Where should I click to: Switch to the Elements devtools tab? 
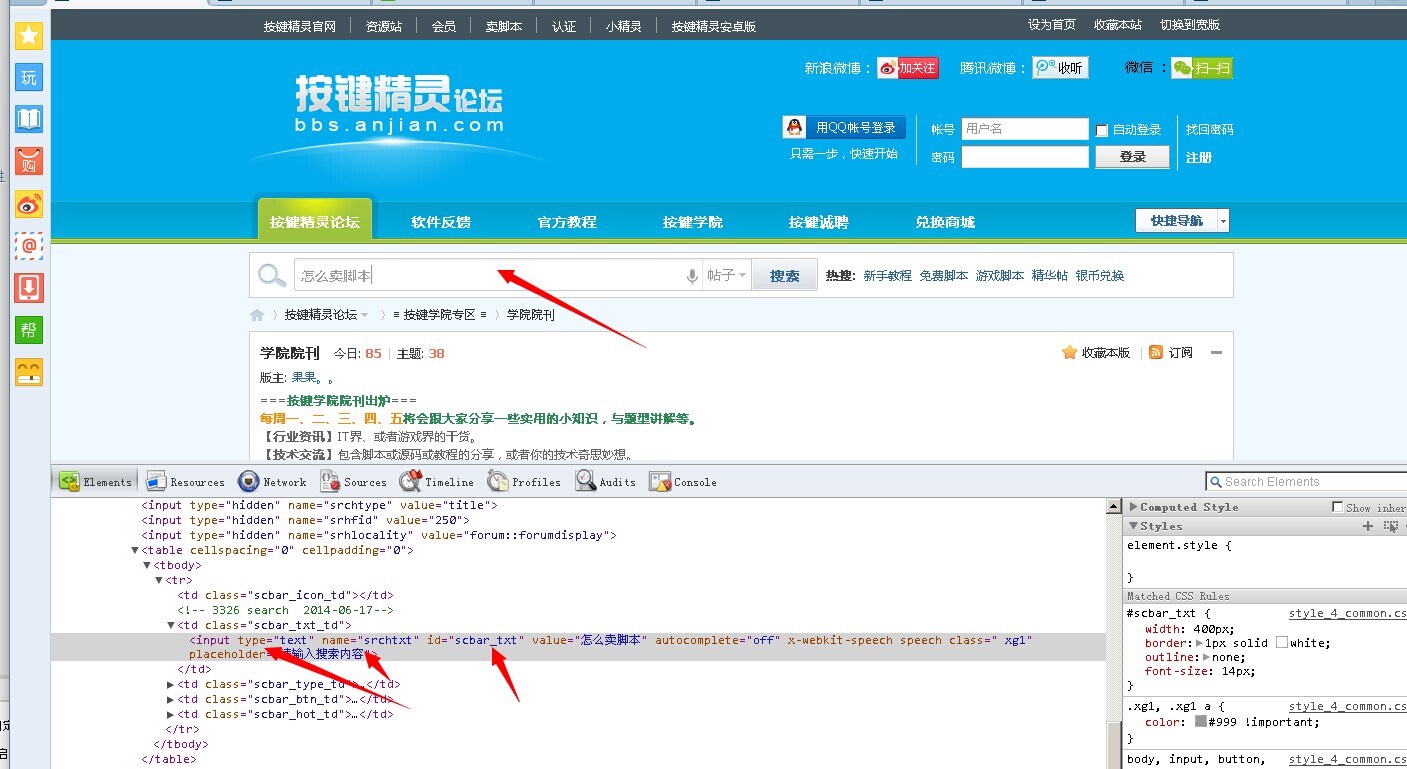[94, 482]
